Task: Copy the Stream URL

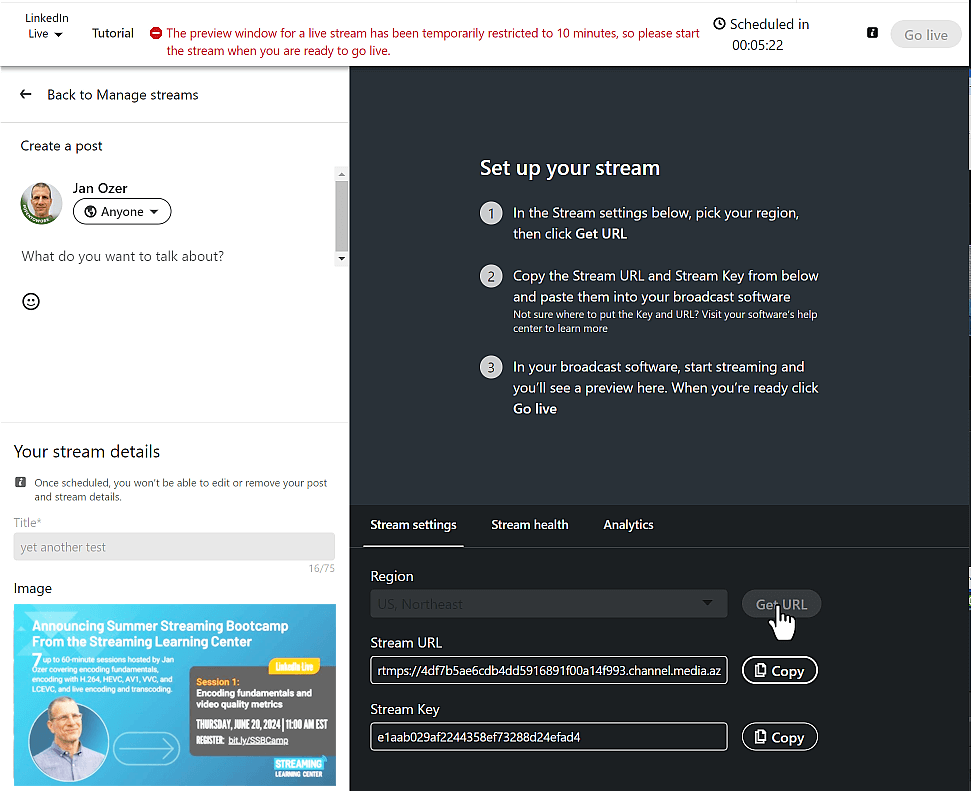Action: point(780,671)
